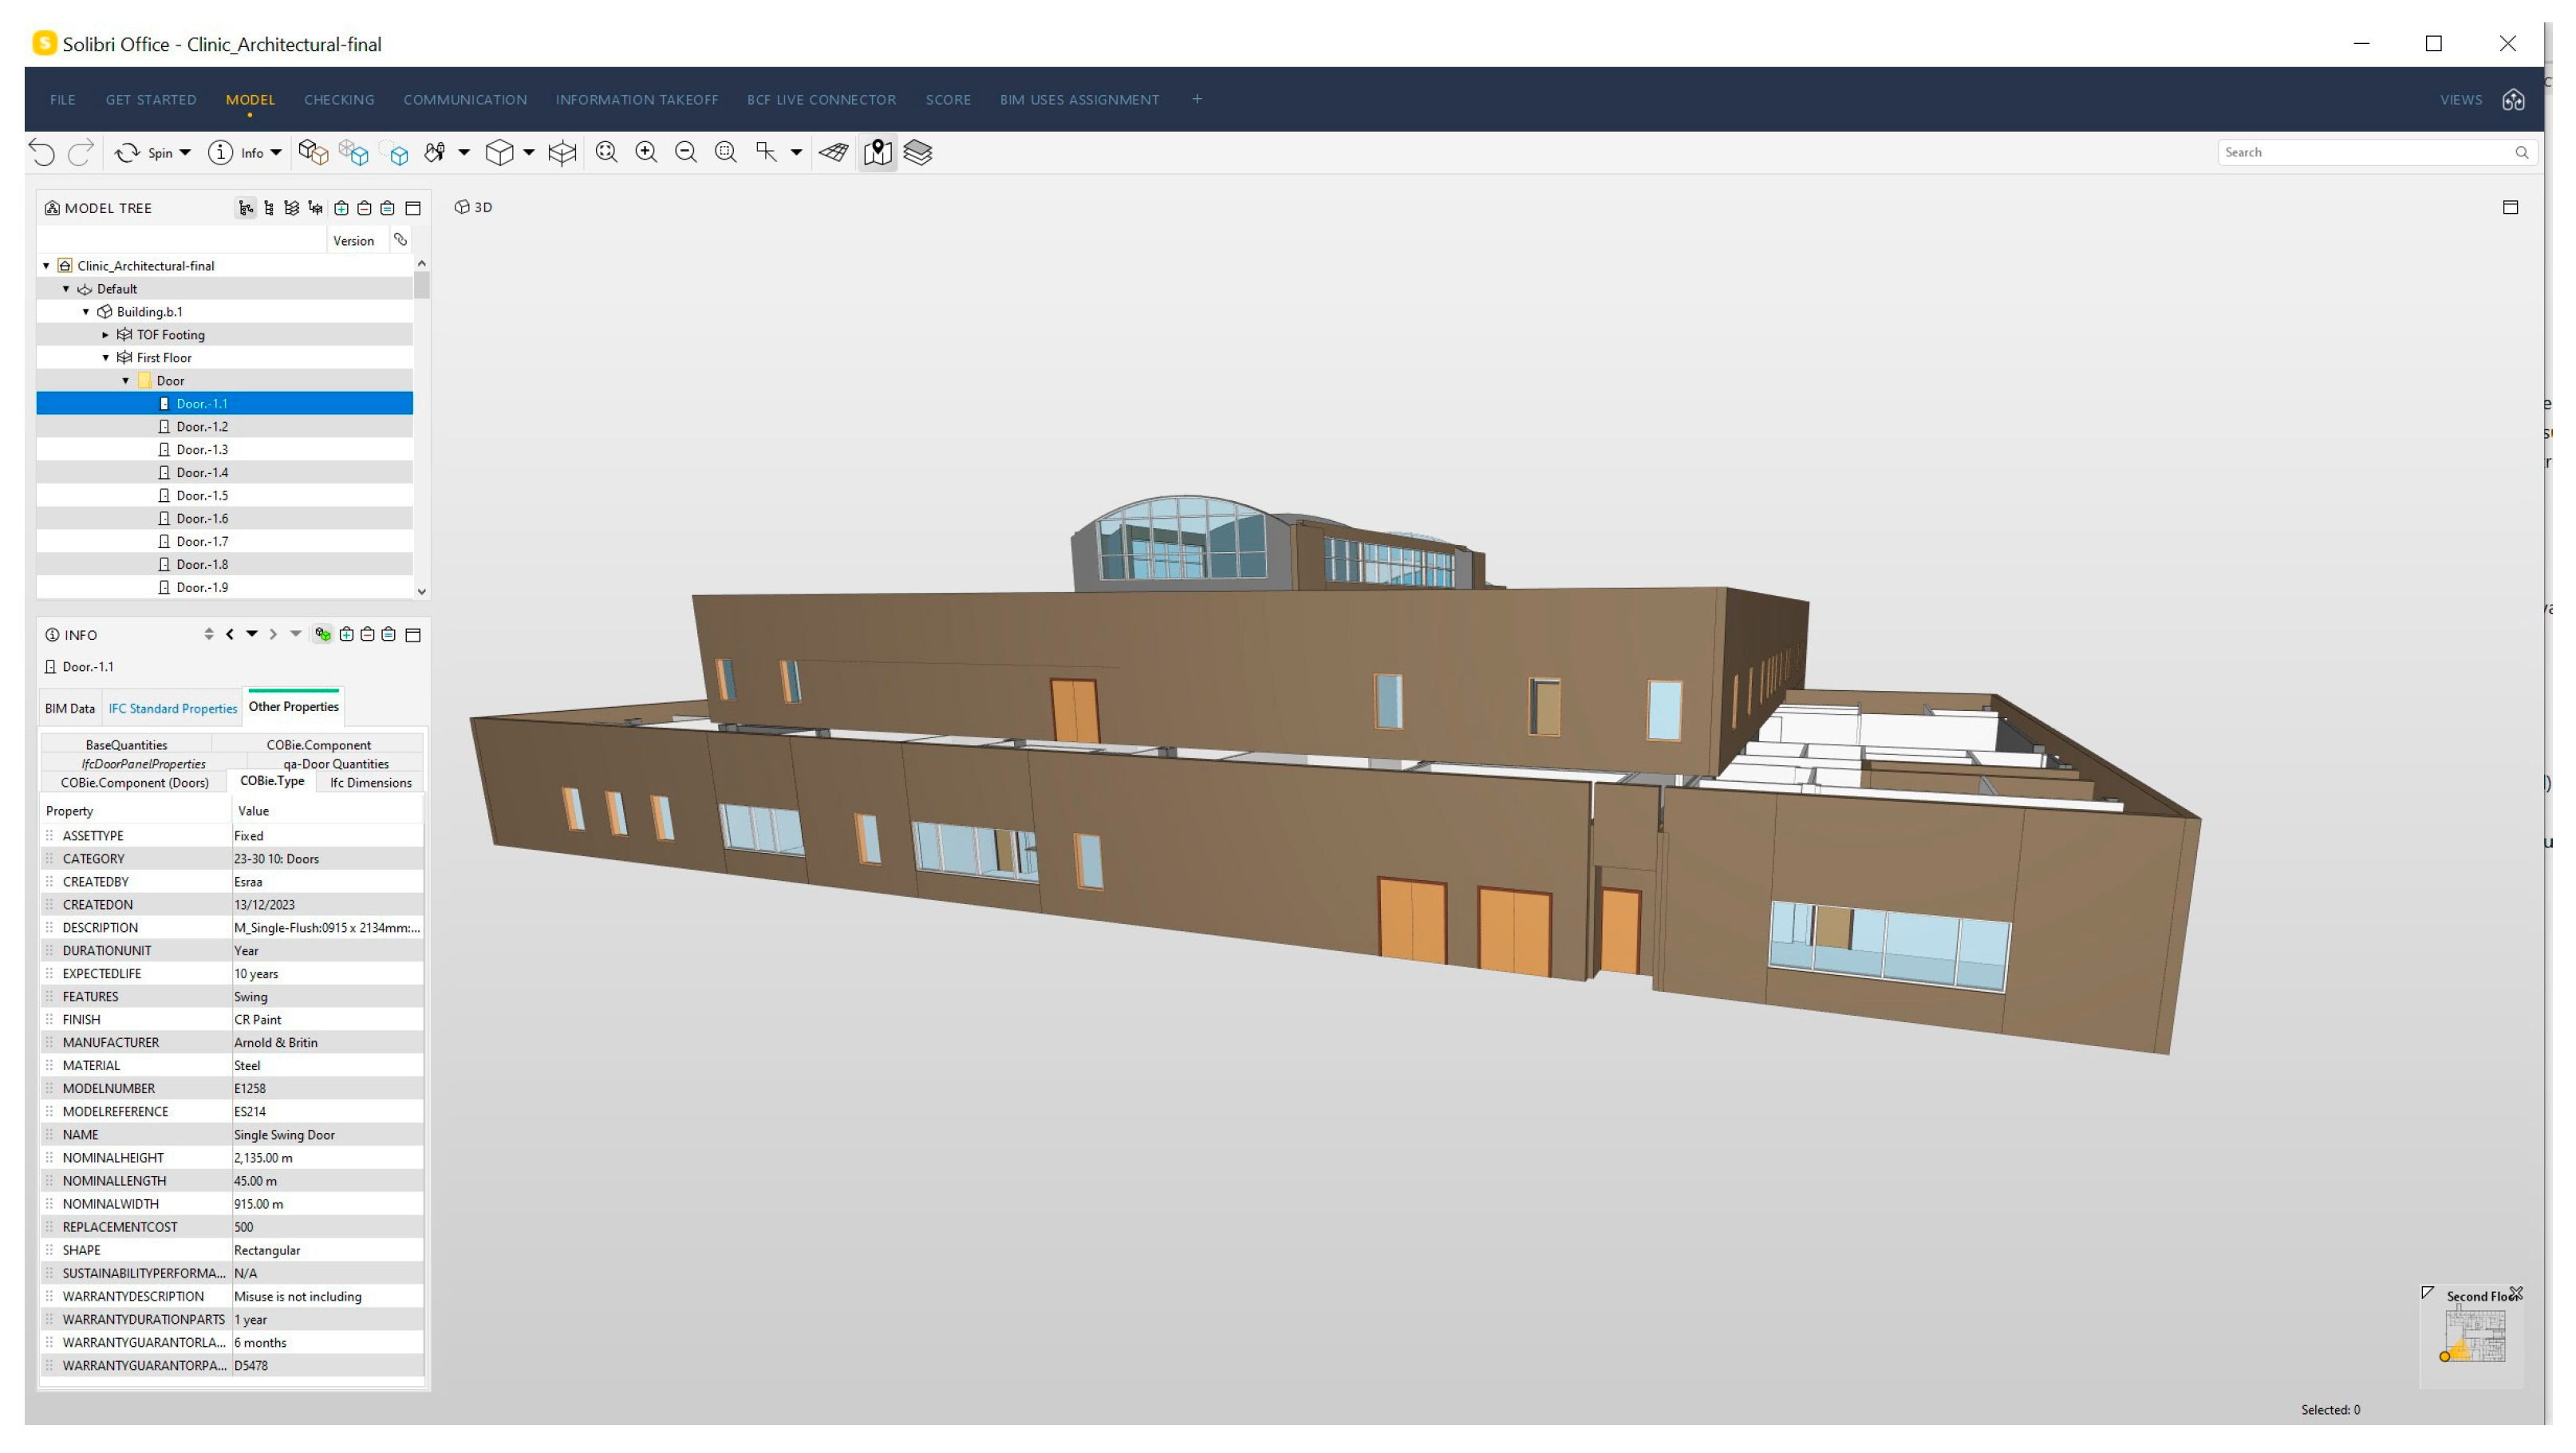This screenshot has width=2576, height=1453.
Task: Click the link chain icon beside Version column
Action: coord(401,240)
